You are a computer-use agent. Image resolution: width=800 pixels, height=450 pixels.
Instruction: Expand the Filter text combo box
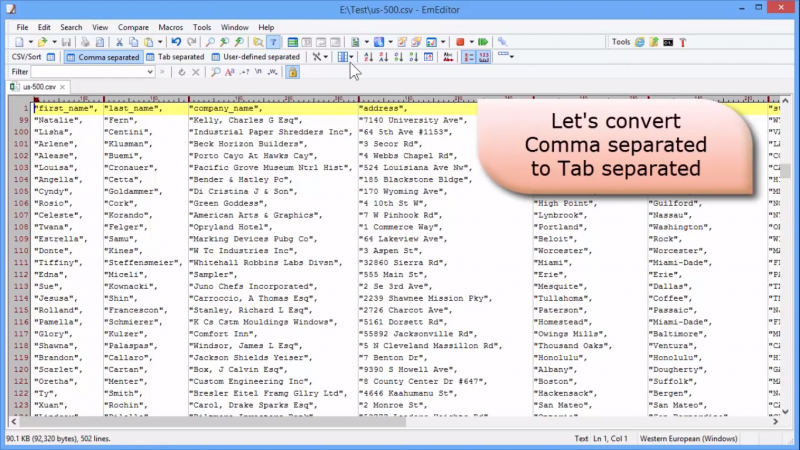click(x=150, y=72)
